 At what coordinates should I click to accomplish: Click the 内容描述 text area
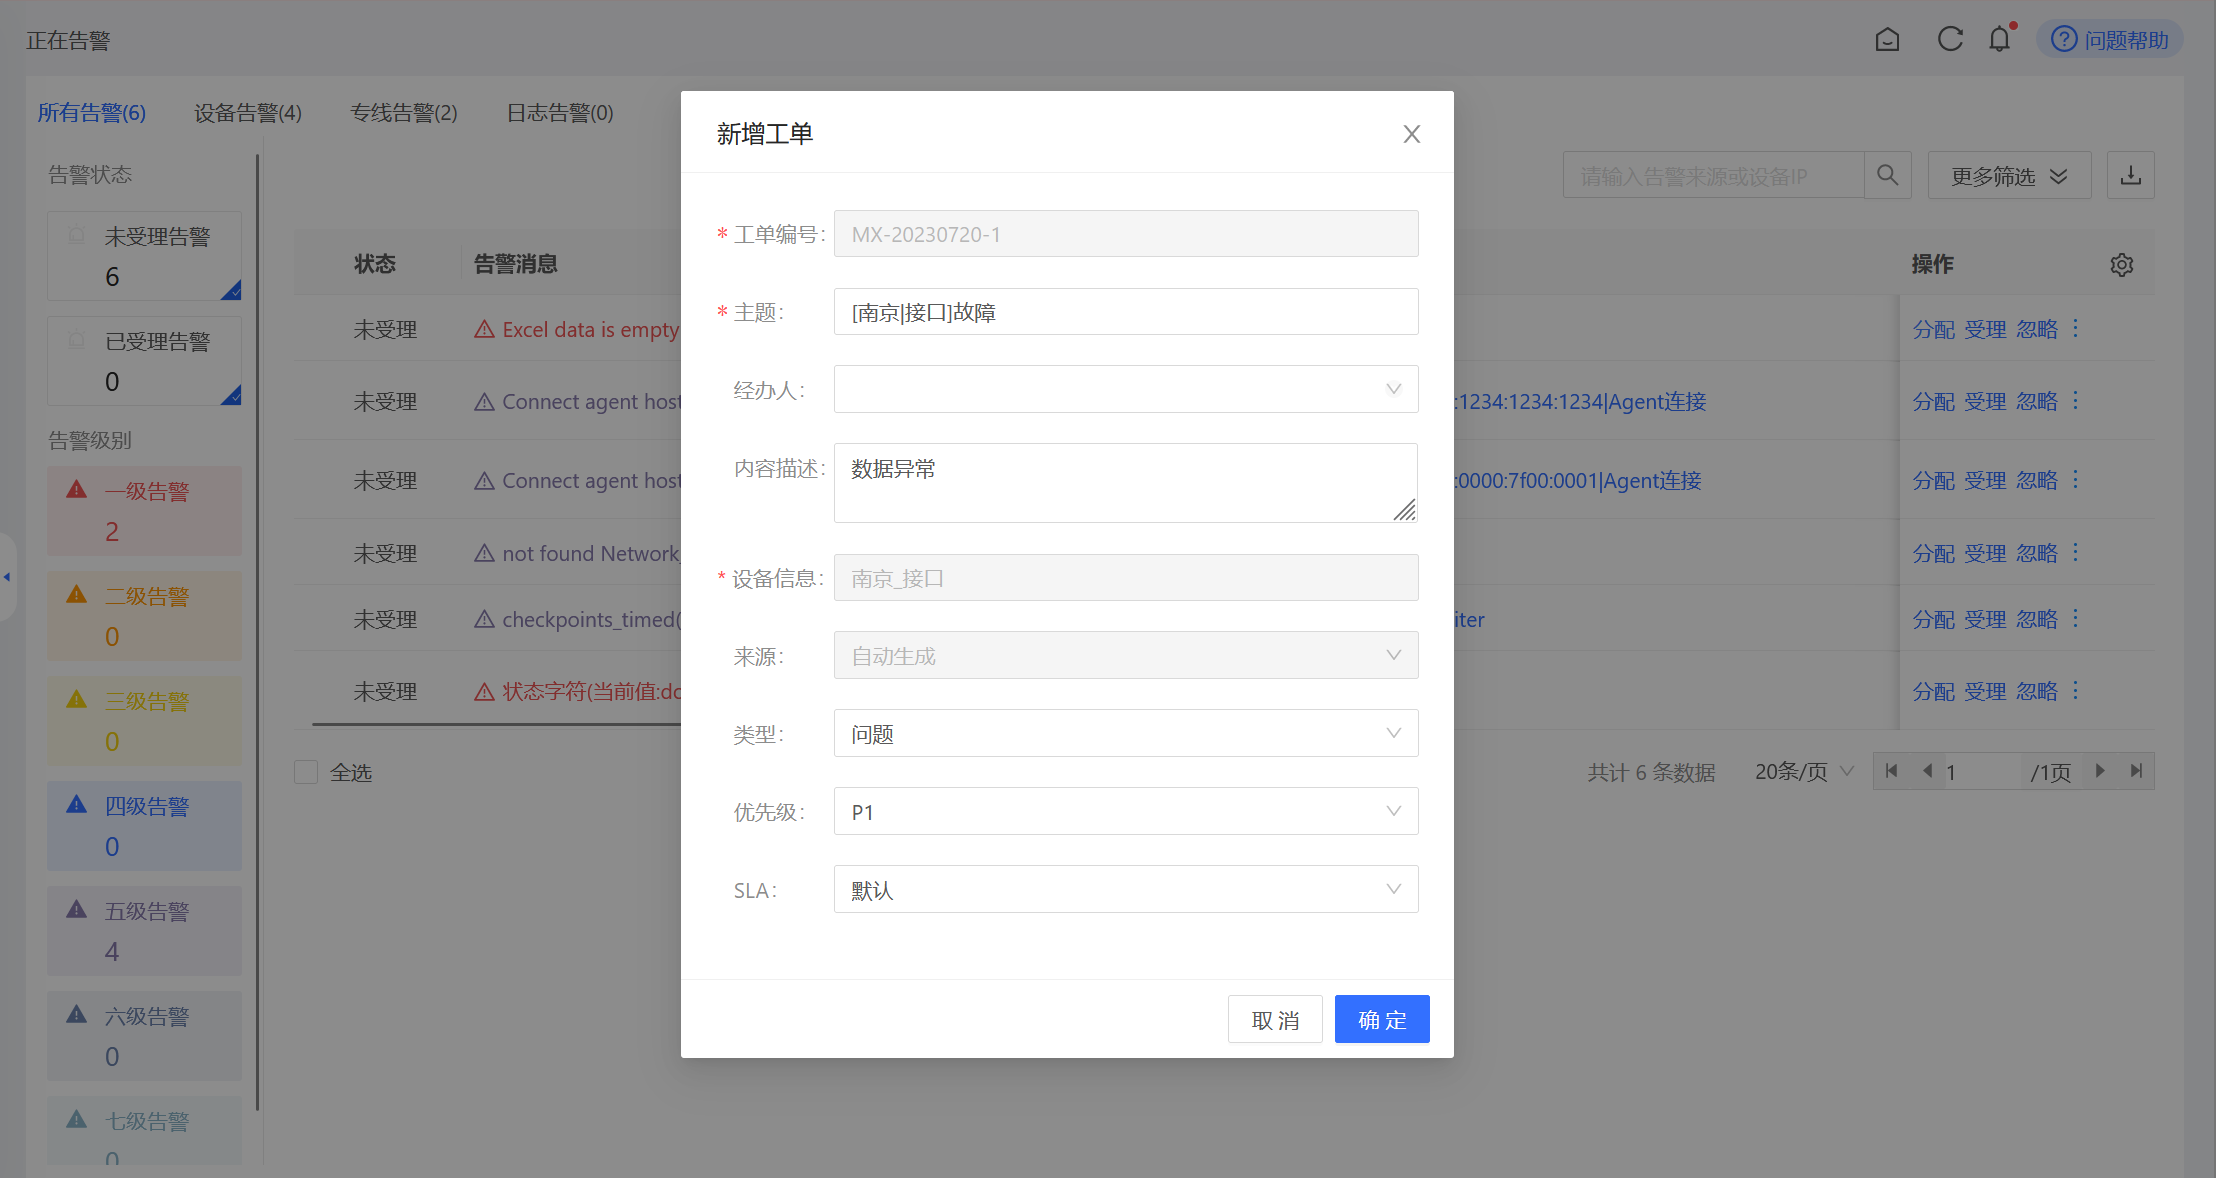1126,482
